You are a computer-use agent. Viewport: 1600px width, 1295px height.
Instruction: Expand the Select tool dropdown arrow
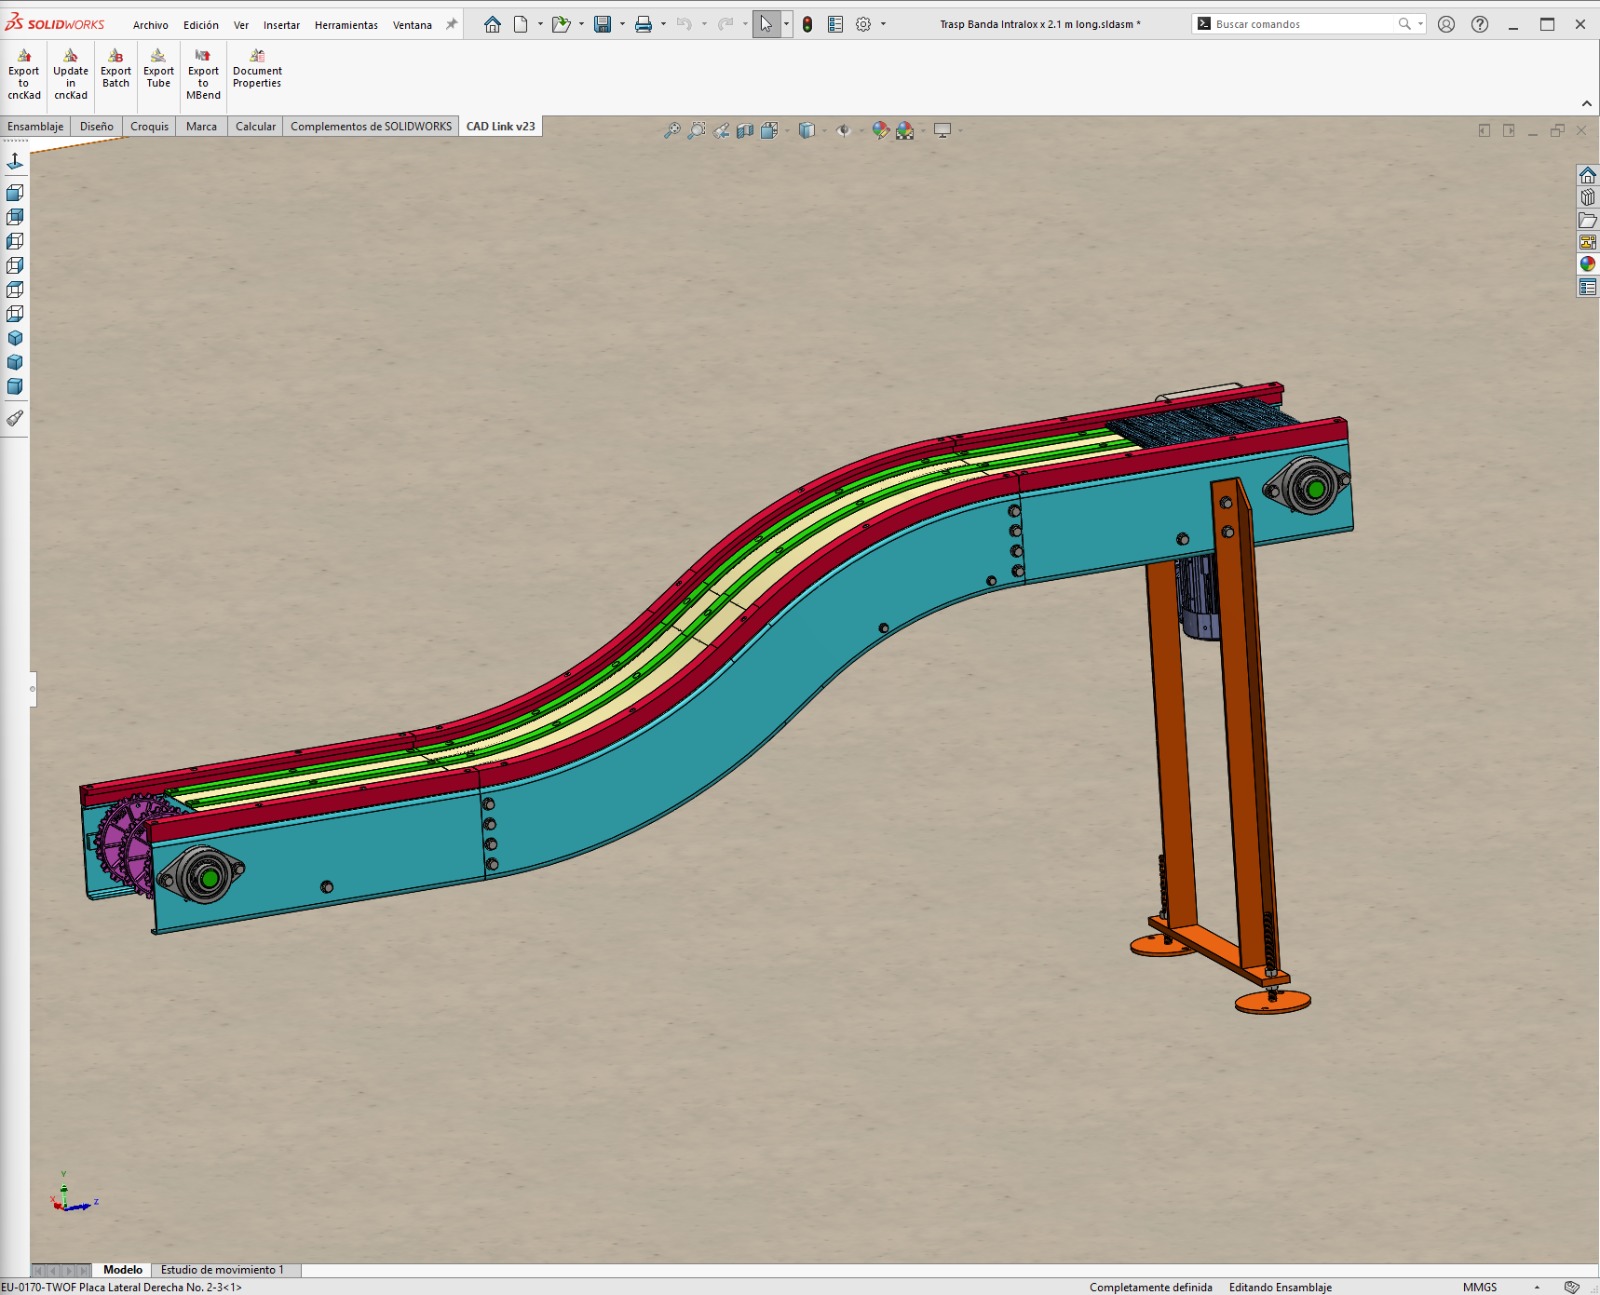click(786, 24)
